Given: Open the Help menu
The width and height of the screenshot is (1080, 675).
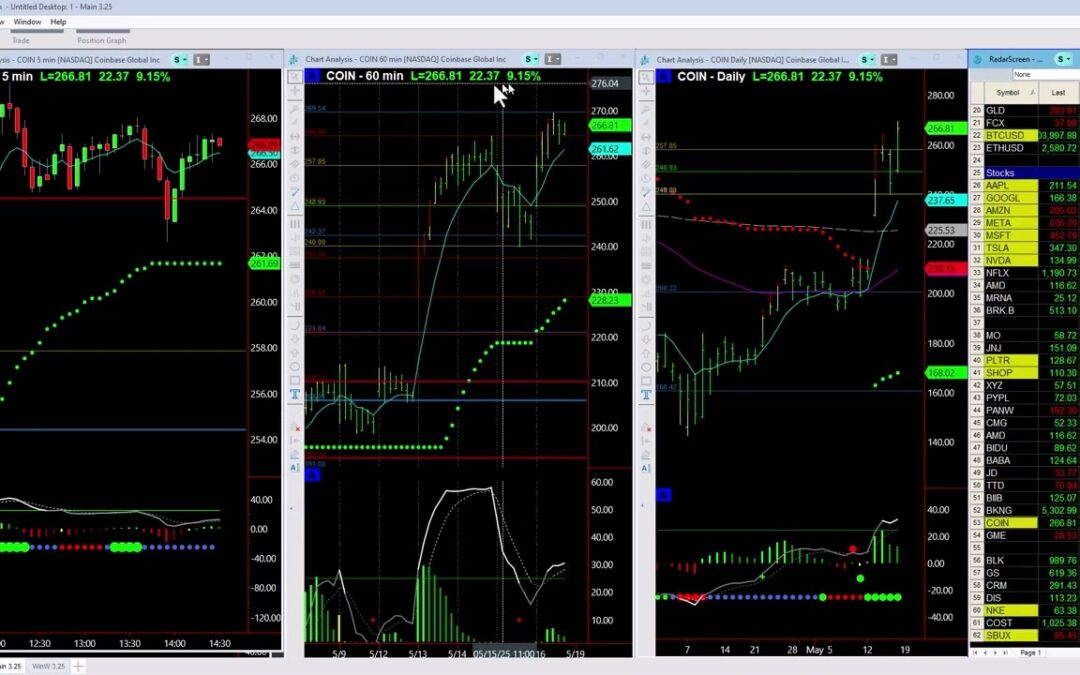Looking at the screenshot, I should [x=58, y=22].
